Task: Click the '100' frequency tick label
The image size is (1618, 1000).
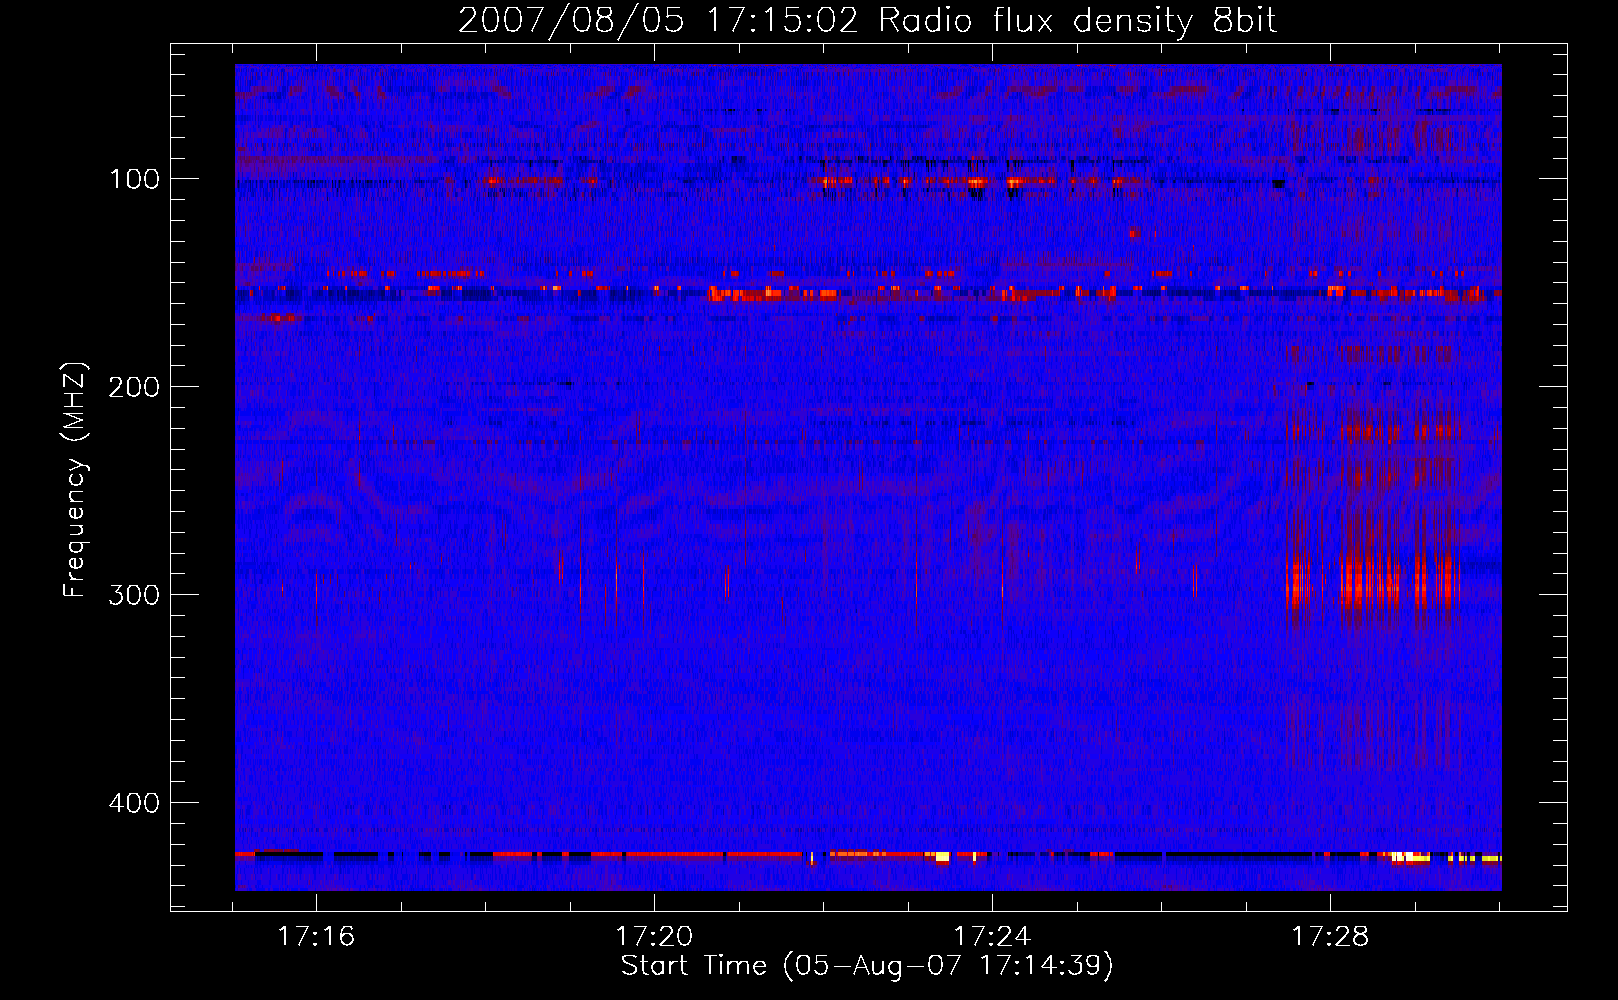Action: point(135,179)
